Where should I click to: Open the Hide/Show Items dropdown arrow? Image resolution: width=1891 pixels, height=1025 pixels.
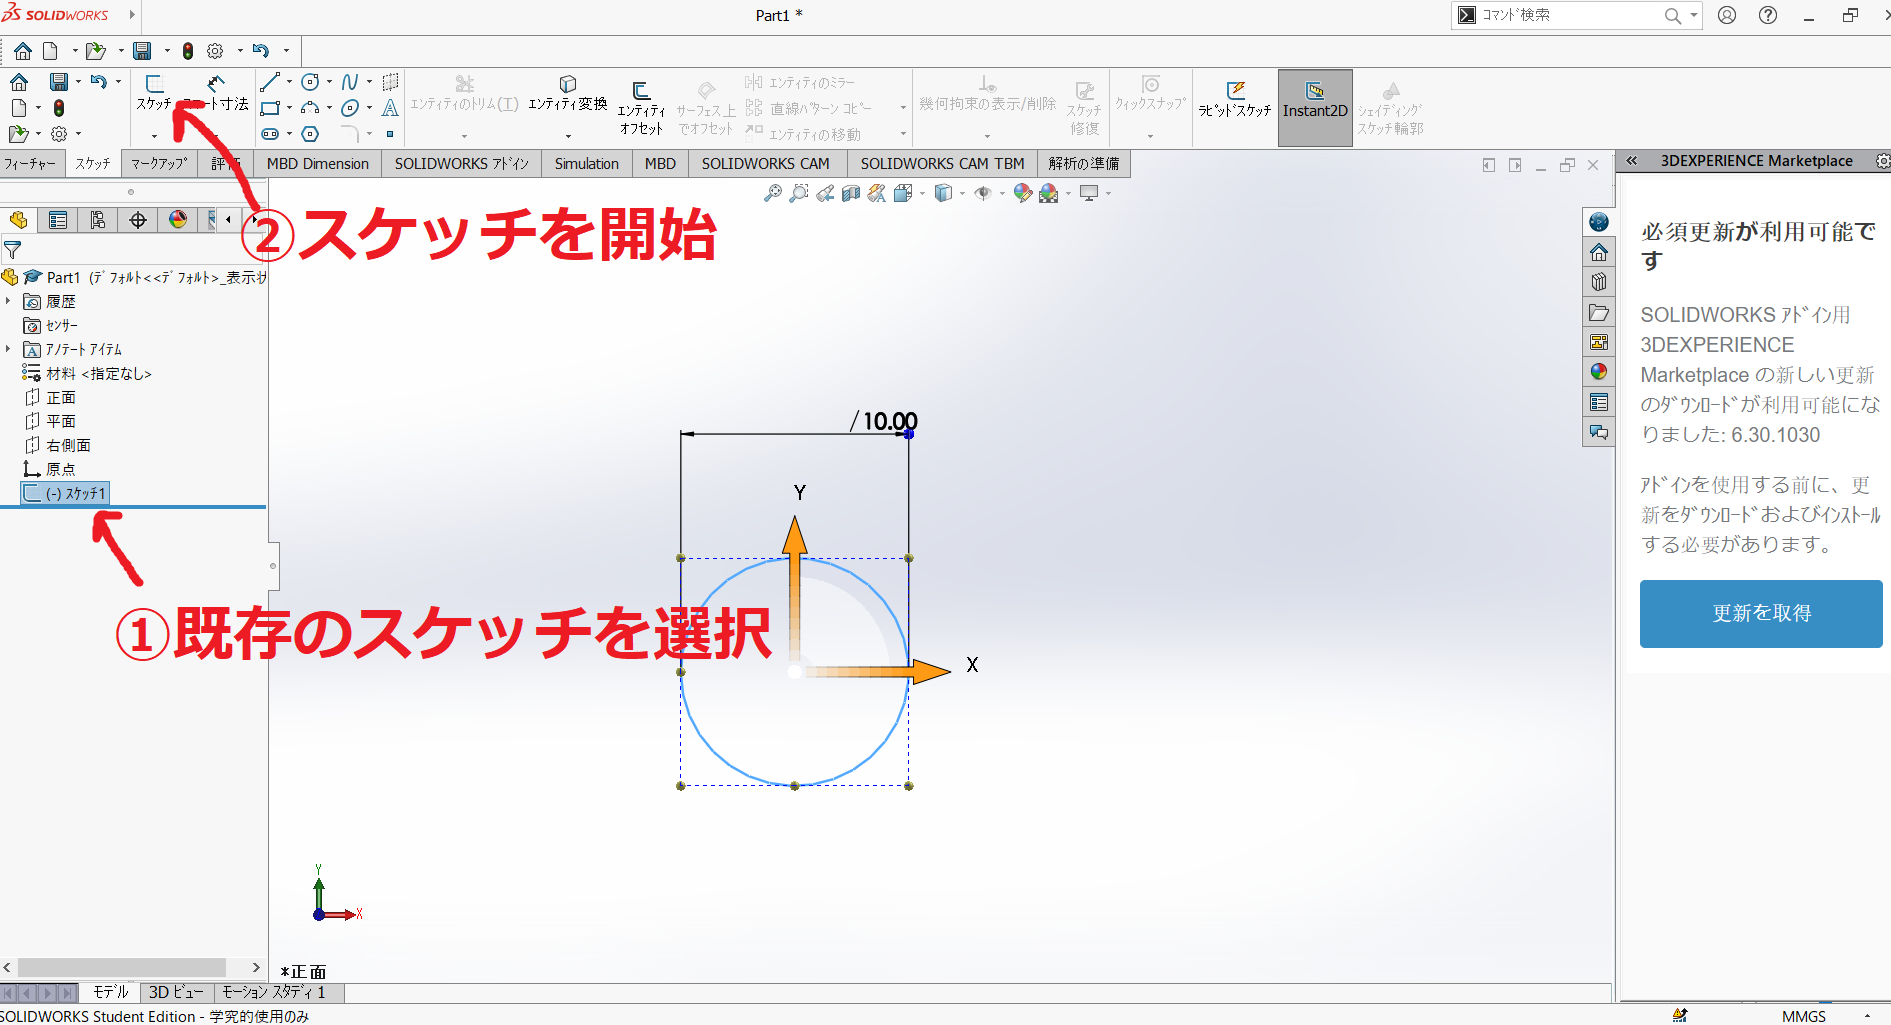tap(1001, 193)
